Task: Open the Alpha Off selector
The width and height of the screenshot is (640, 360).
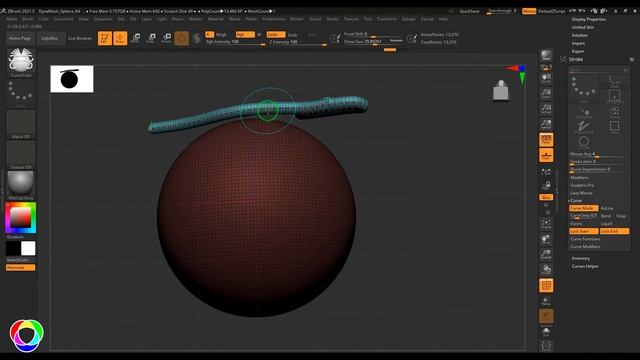Action: (21, 124)
